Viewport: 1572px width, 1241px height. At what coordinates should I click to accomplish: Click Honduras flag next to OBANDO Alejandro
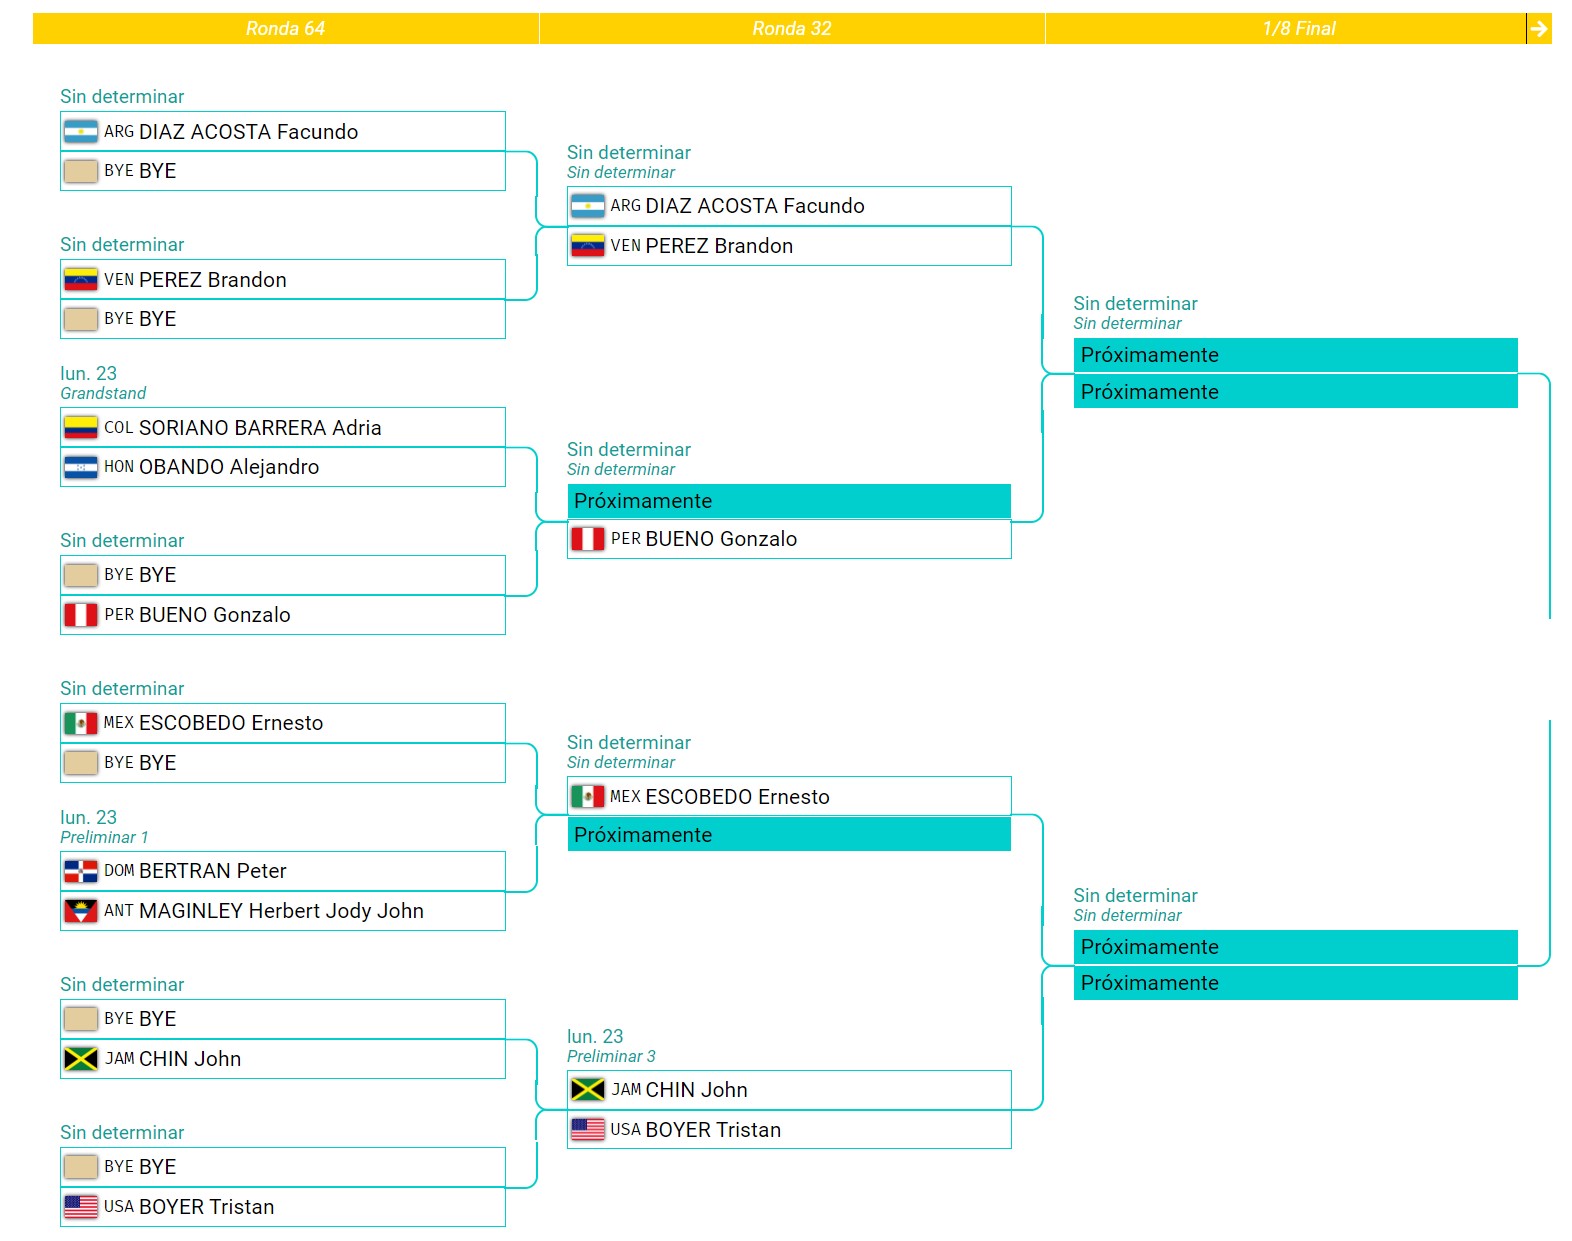pyautogui.click(x=81, y=467)
